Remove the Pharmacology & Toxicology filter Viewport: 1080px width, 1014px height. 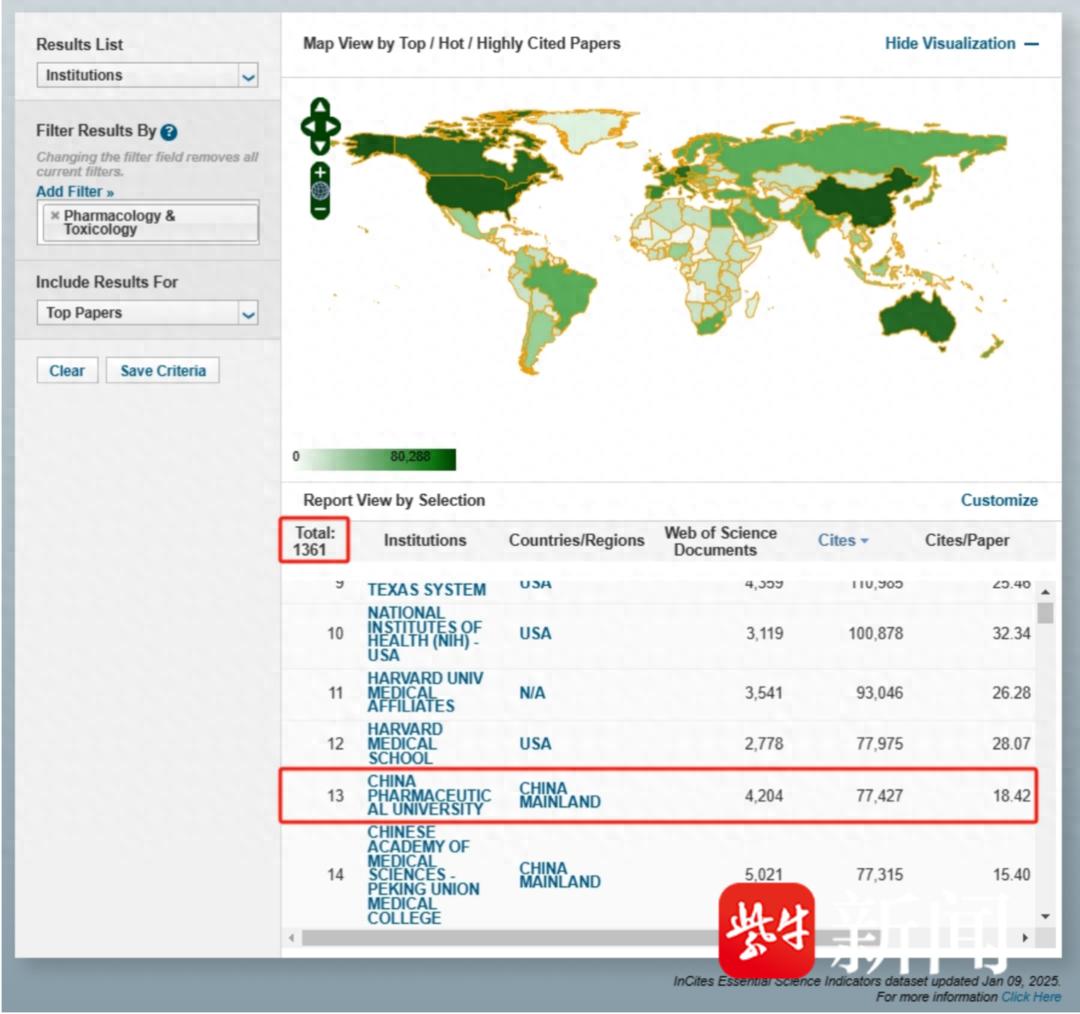[55, 216]
